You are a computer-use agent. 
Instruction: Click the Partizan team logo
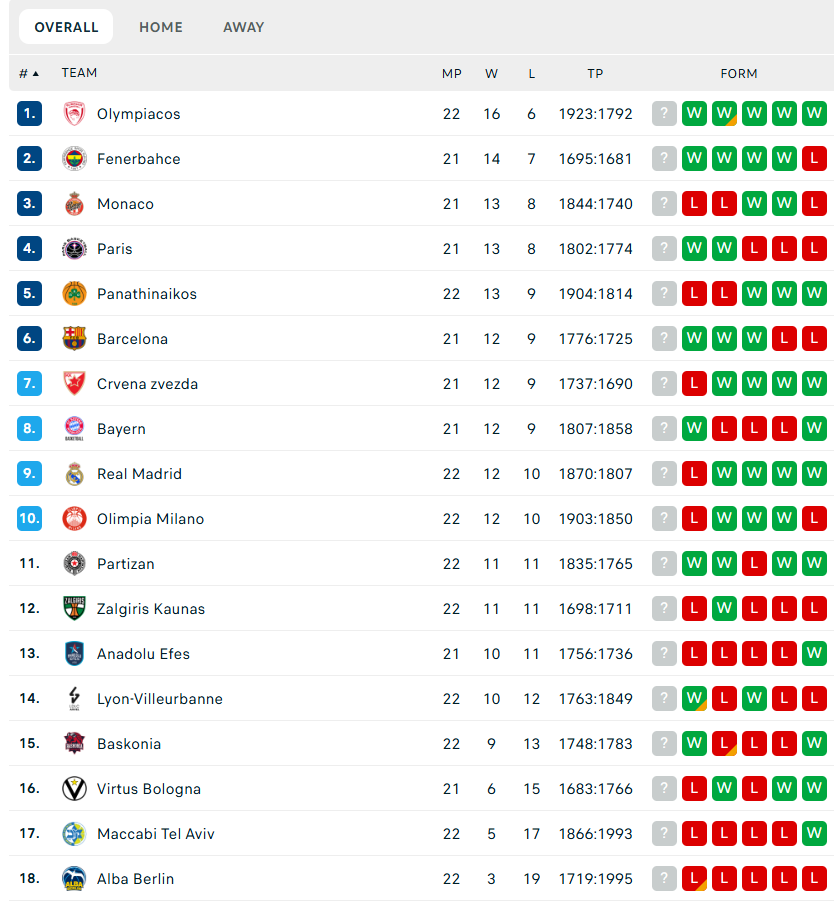click(74, 564)
